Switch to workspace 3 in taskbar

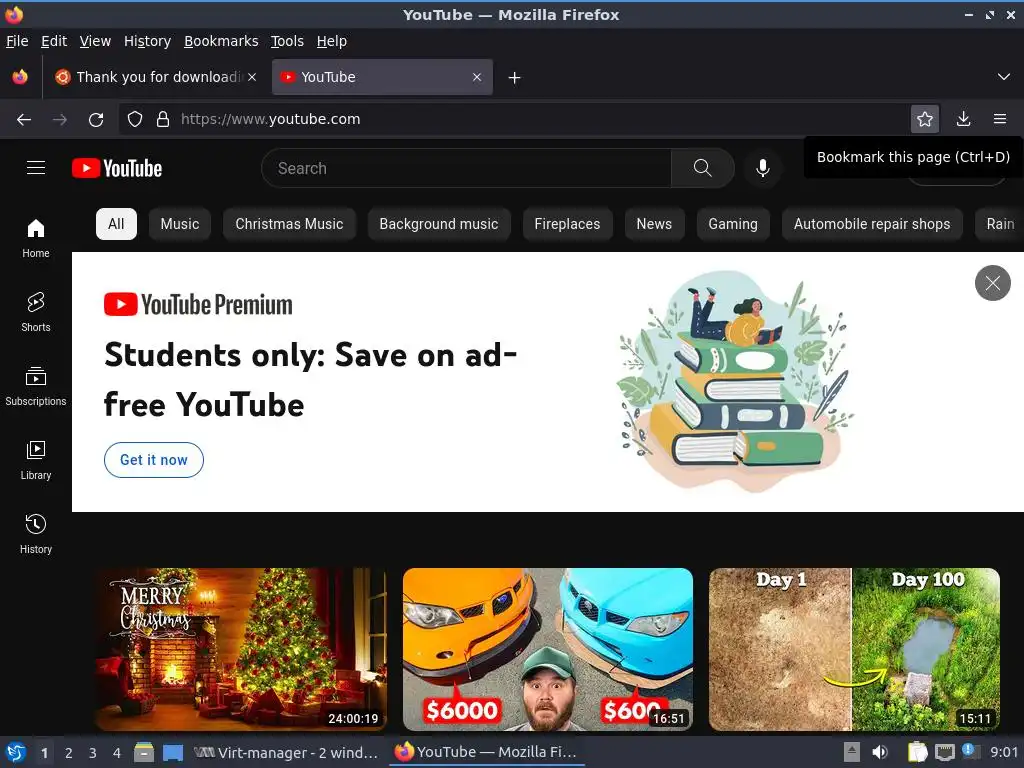[x=93, y=753]
